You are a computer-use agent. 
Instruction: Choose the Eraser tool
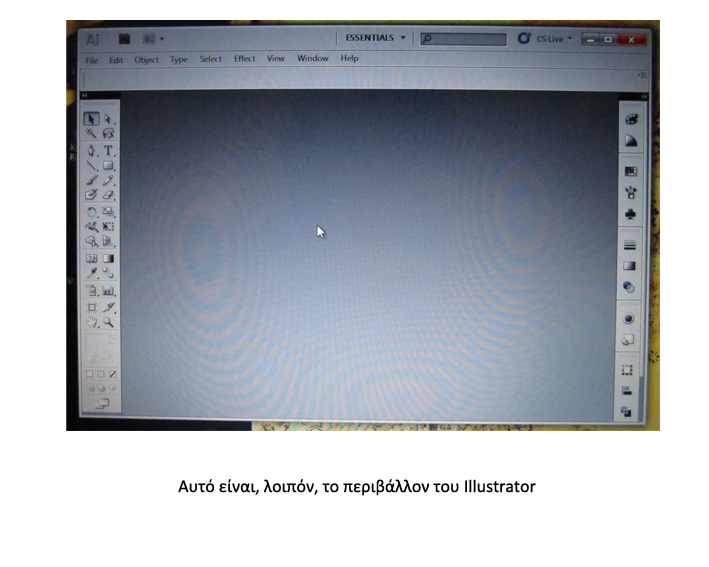click(108, 194)
